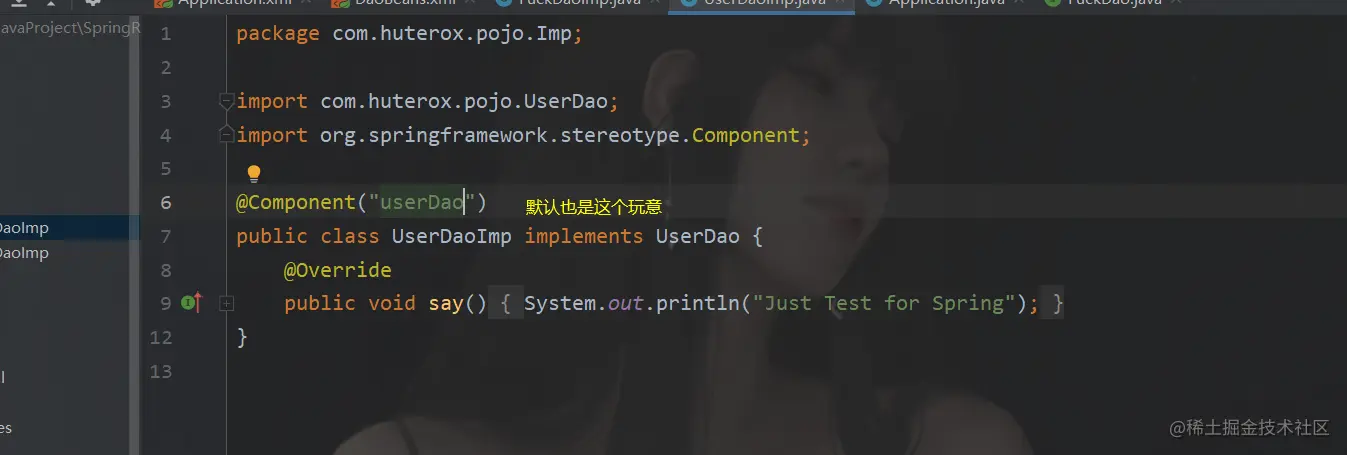
Task: Click the closing brace on line 12
Action: tap(242, 338)
